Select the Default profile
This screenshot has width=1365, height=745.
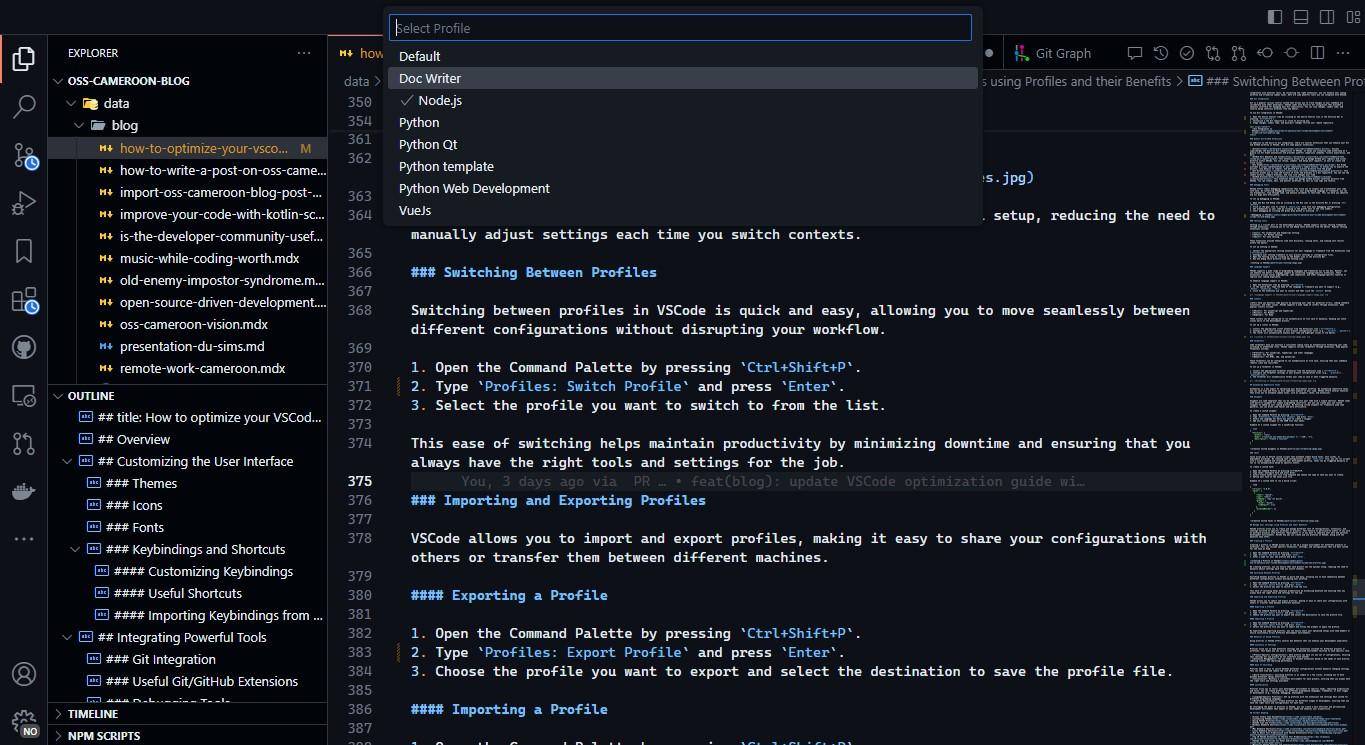click(x=683, y=56)
